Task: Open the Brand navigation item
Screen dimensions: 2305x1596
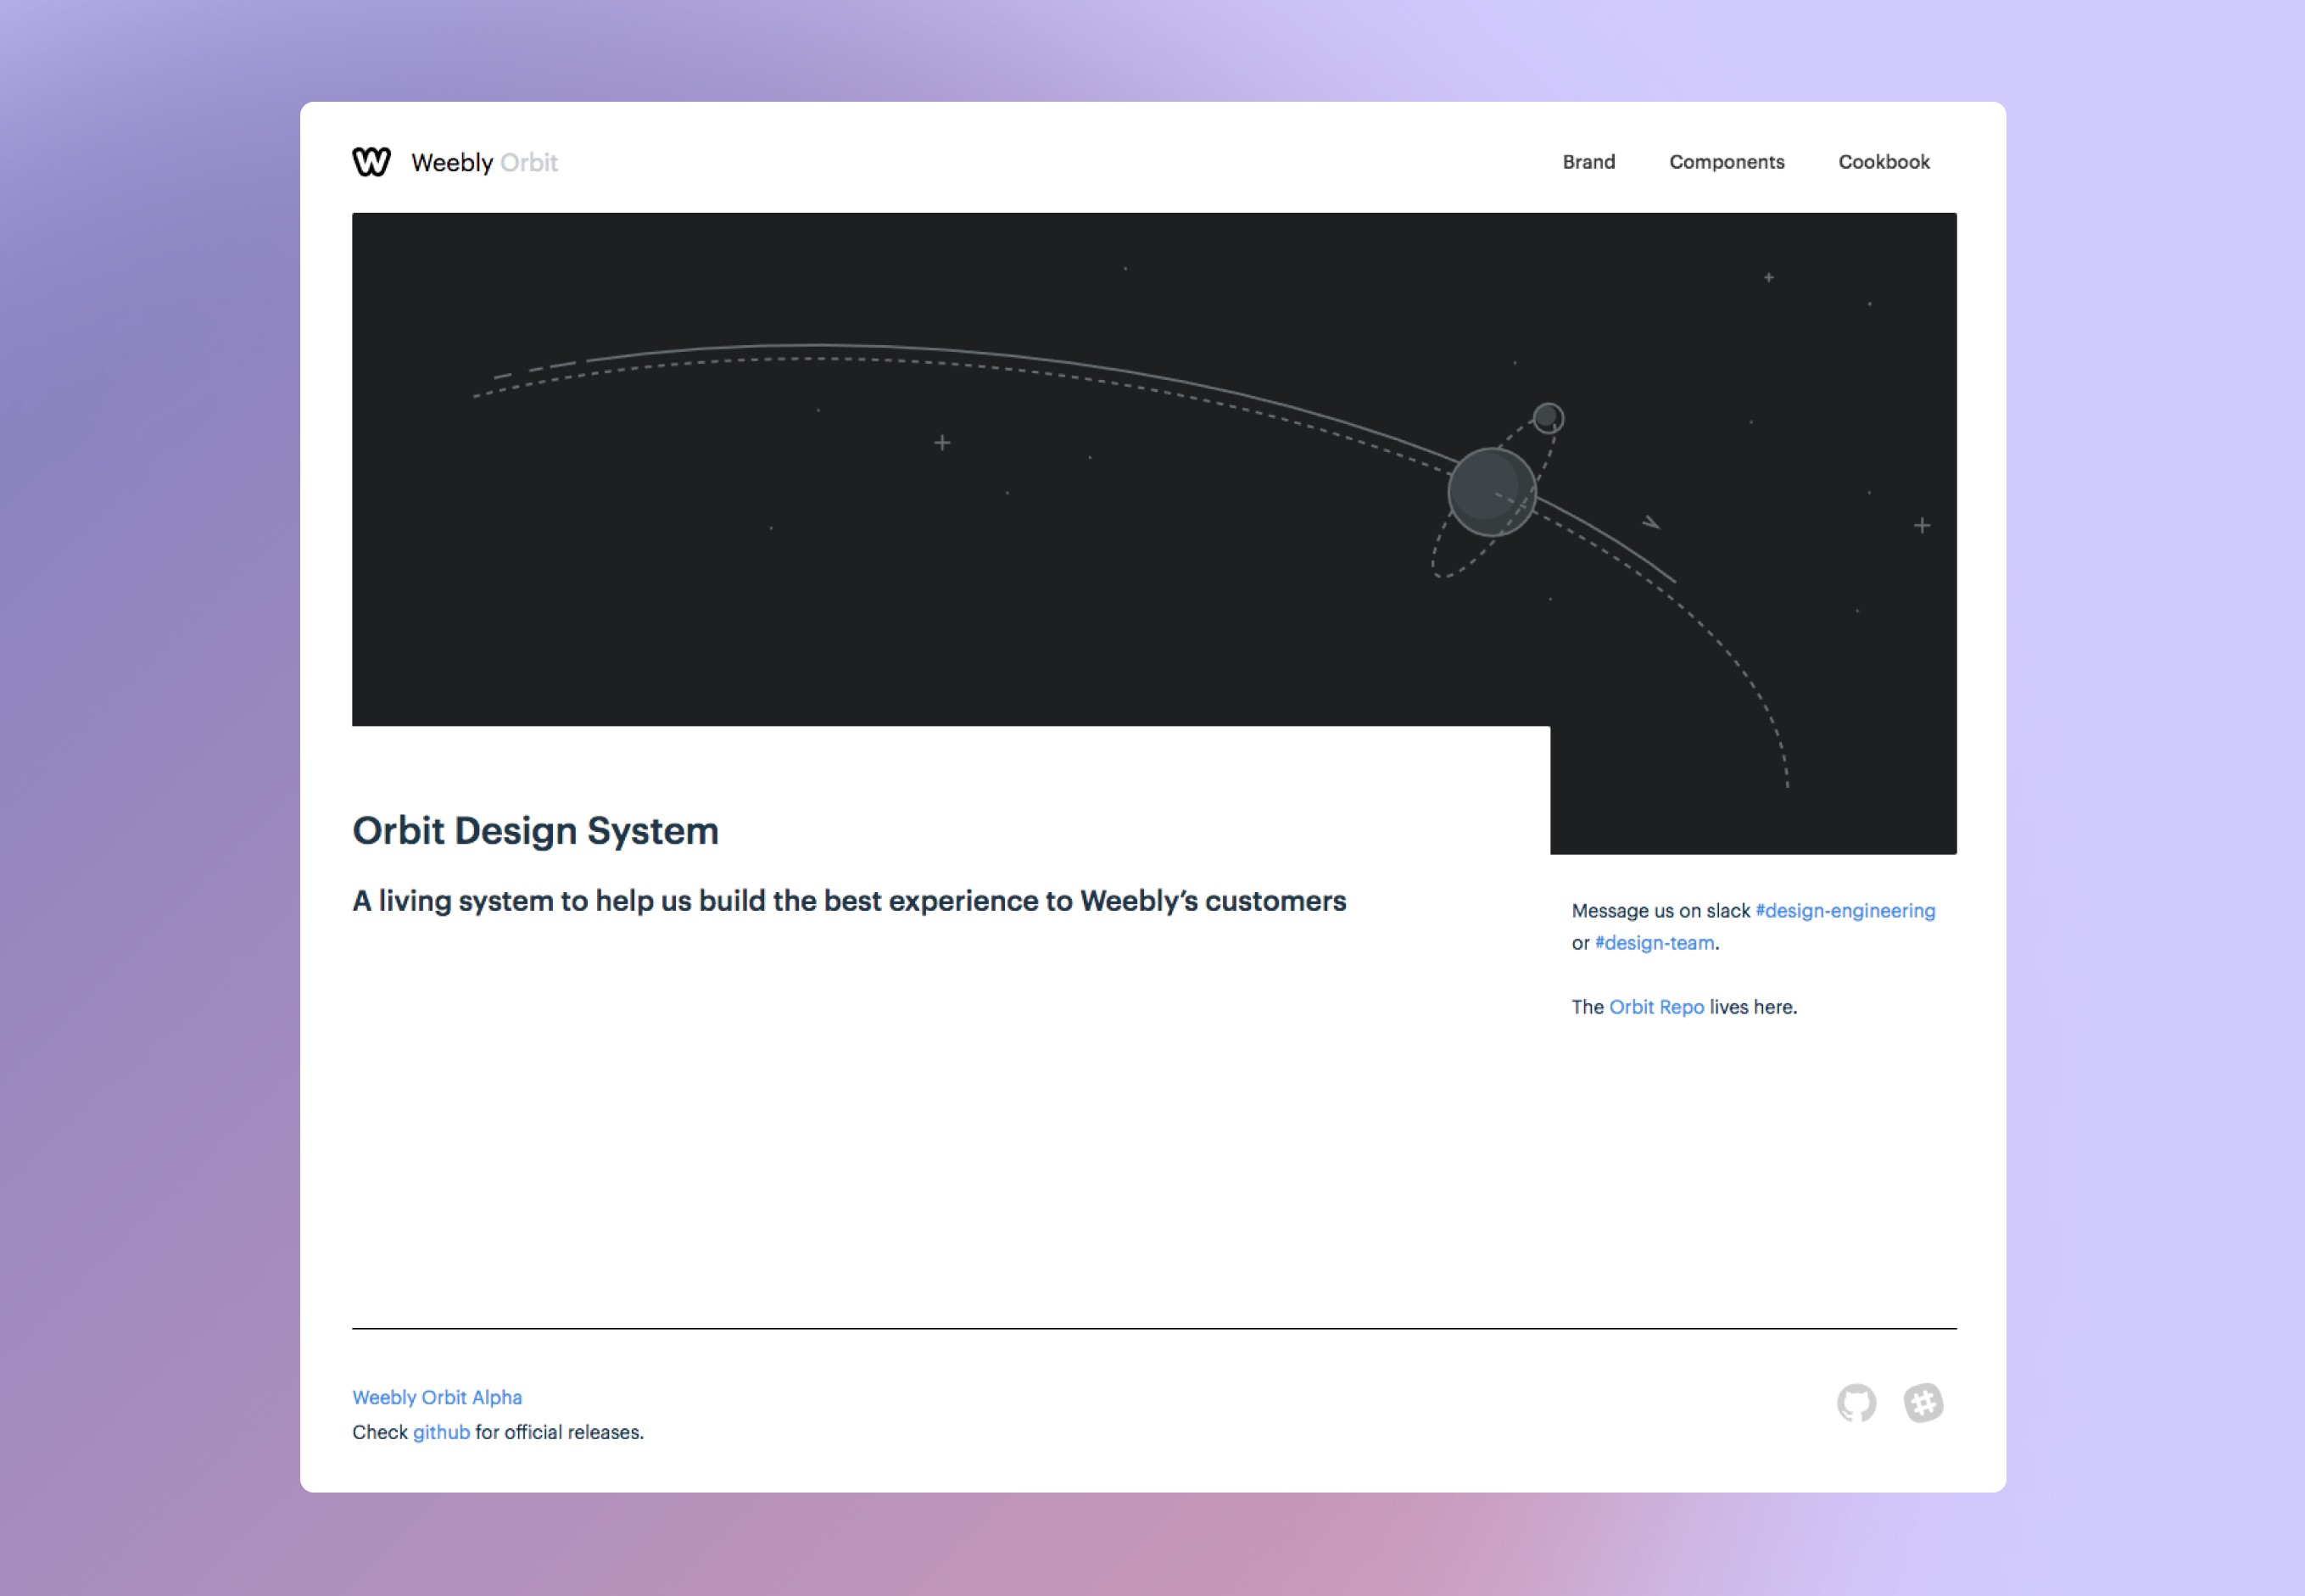Action: 1588,162
